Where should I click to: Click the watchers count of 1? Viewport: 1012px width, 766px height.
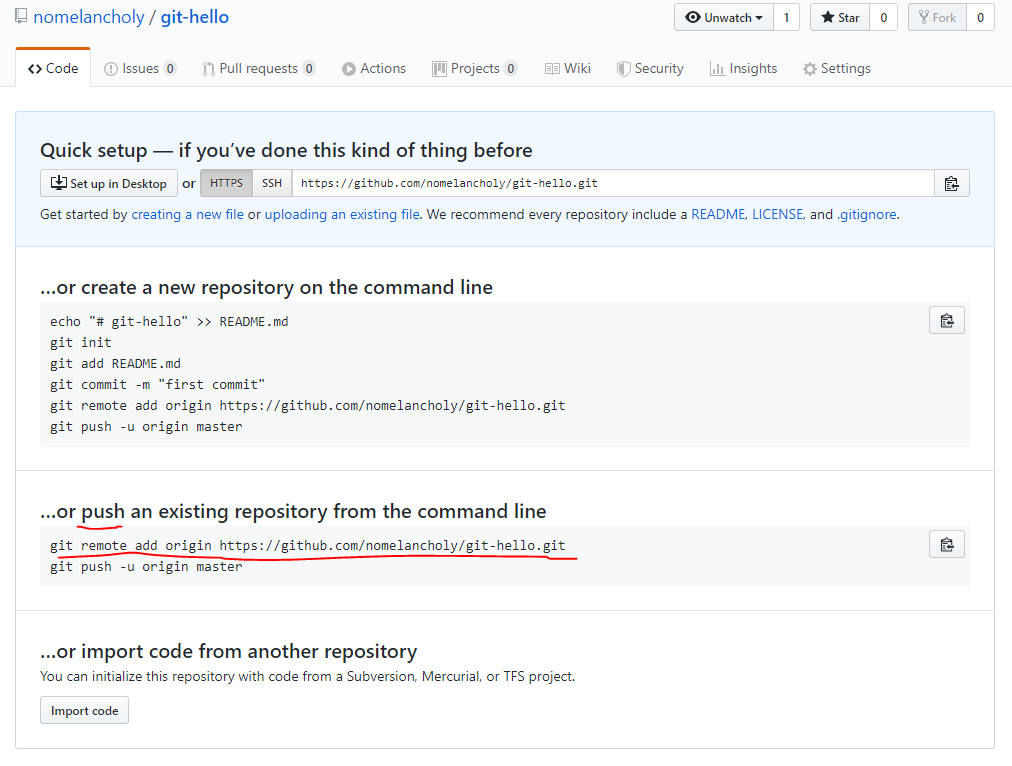pos(786,17)
